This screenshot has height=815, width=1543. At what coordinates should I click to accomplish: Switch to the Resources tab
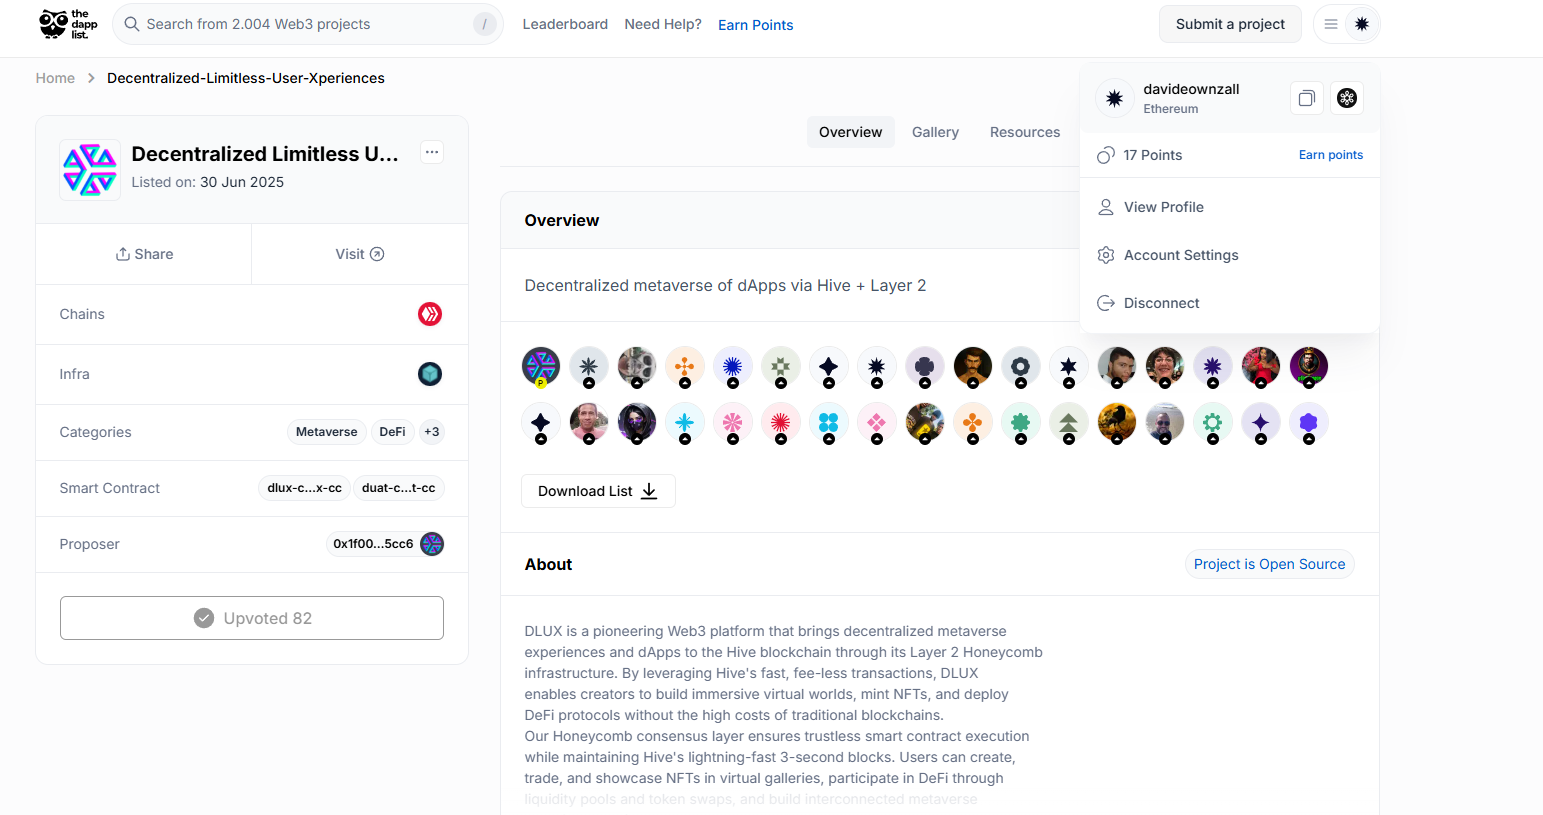coord(1025,132)
